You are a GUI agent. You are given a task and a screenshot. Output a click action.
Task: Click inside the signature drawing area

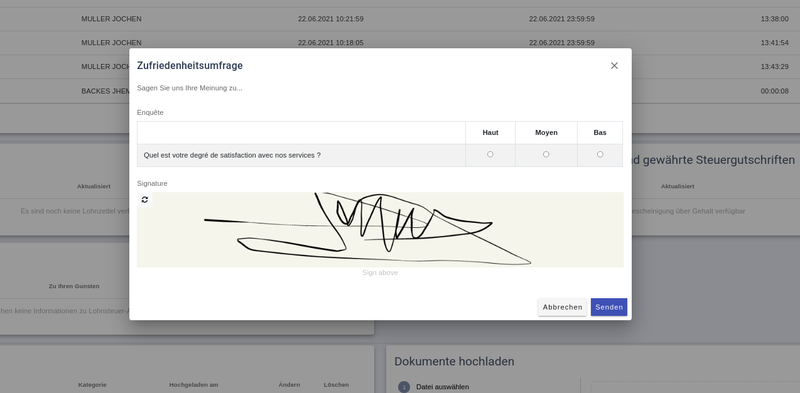pos(380,230)
